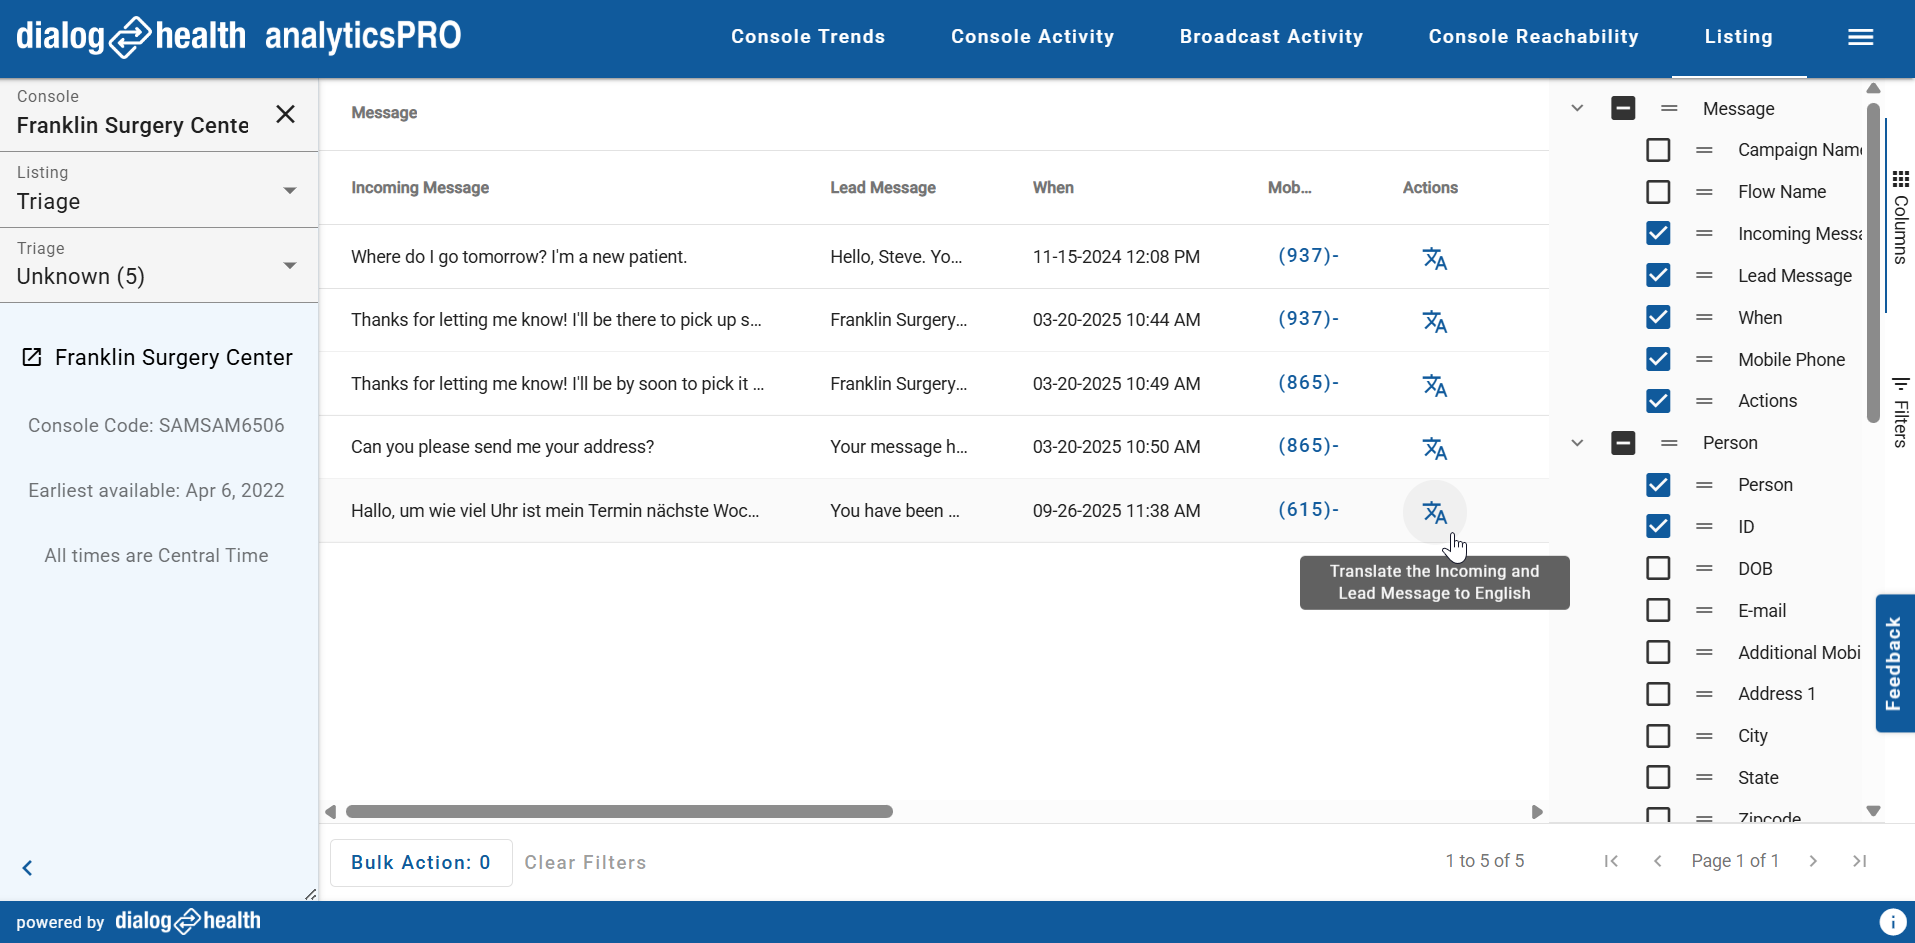Click the Bulk Action: 0 button

point(420,862)
